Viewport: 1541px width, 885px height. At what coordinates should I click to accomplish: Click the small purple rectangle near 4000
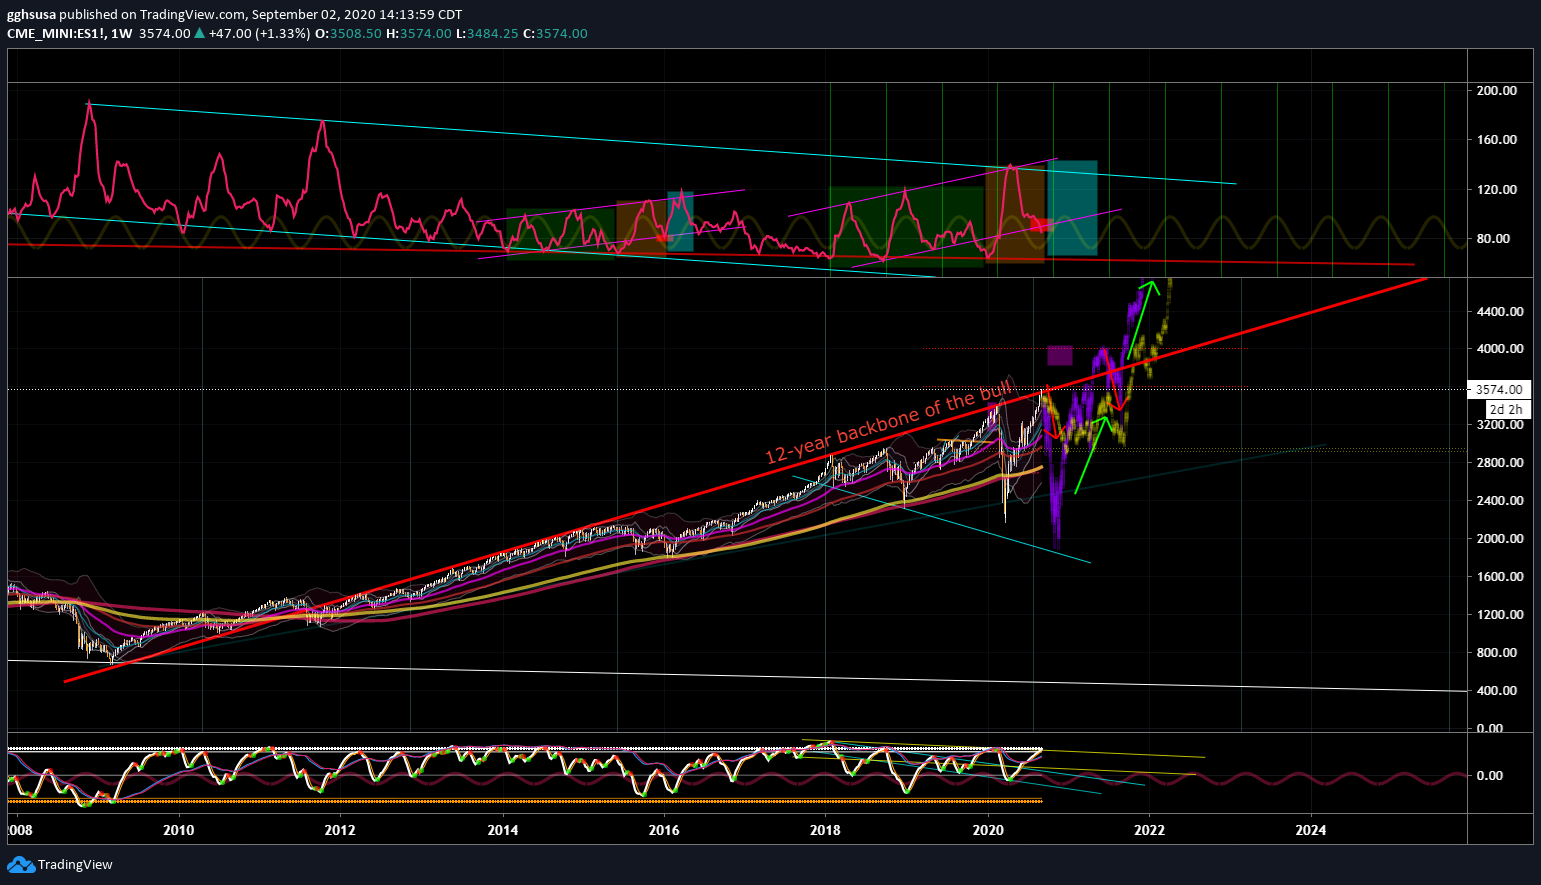[x=1059, y=356]
